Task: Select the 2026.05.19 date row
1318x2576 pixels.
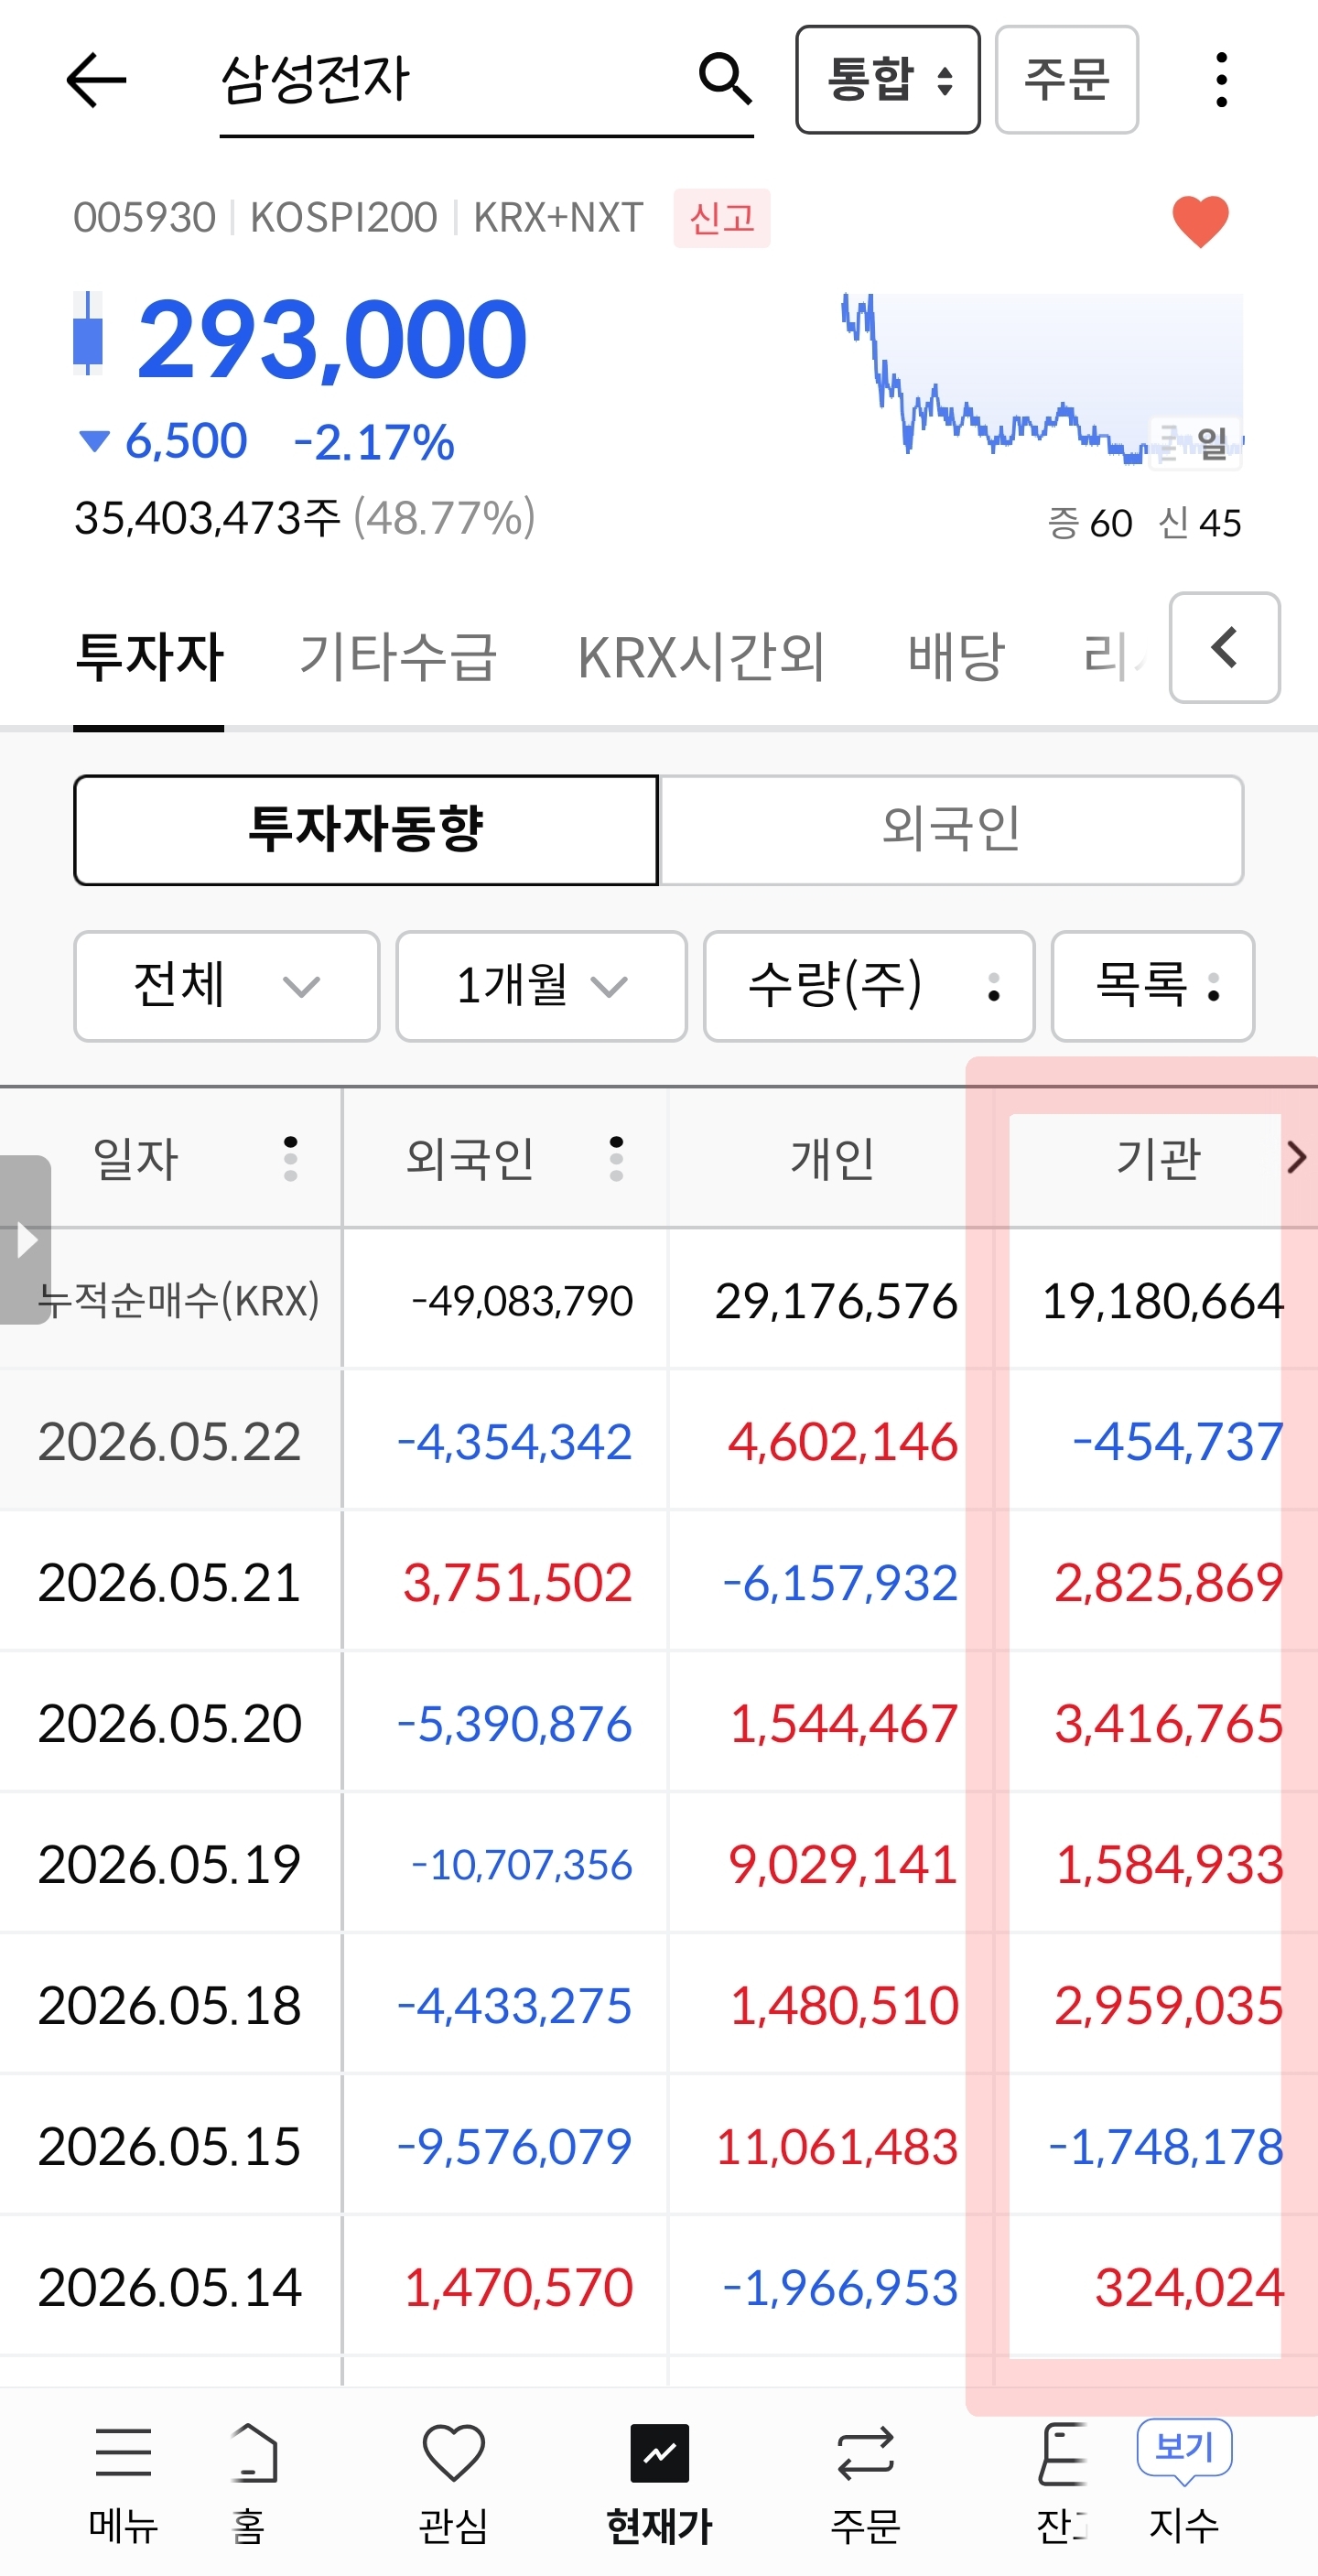Action: (x=169, y=1864)
